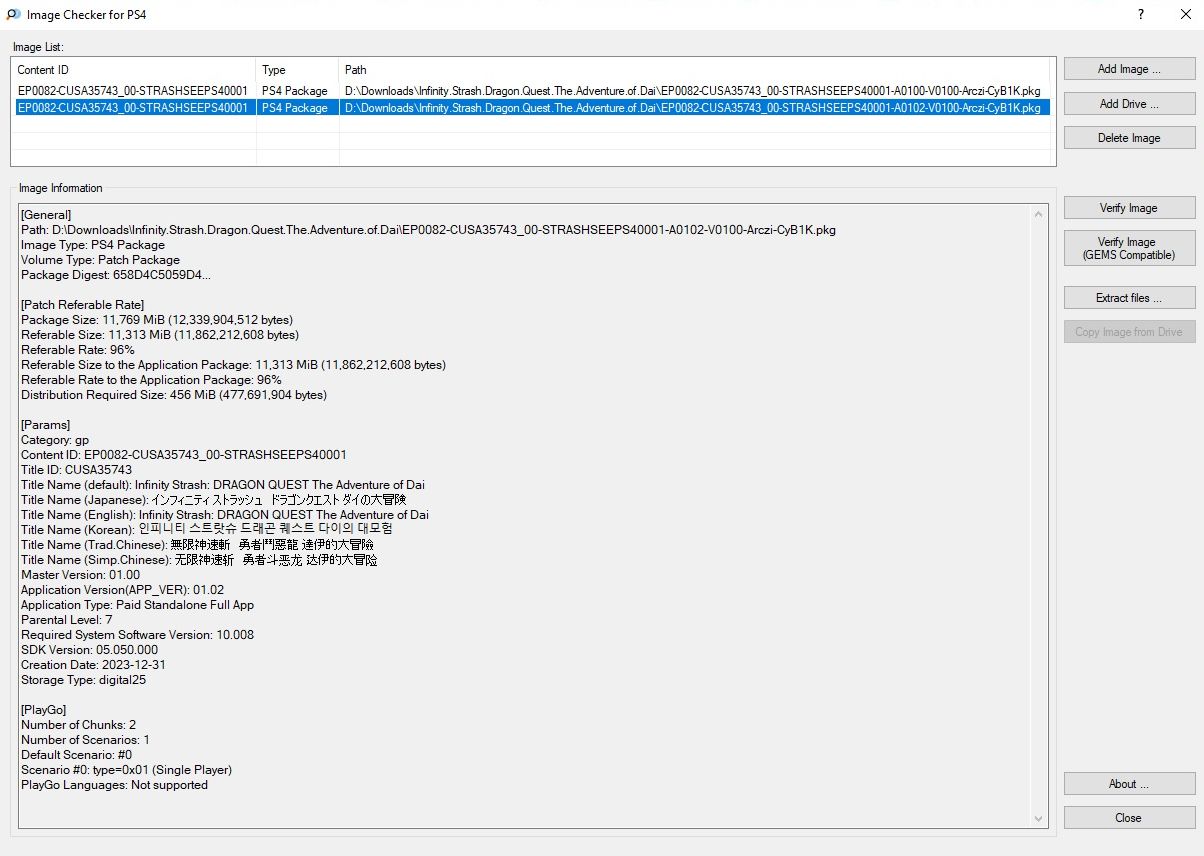Close the window using the title bar X

coord(1185,15)
